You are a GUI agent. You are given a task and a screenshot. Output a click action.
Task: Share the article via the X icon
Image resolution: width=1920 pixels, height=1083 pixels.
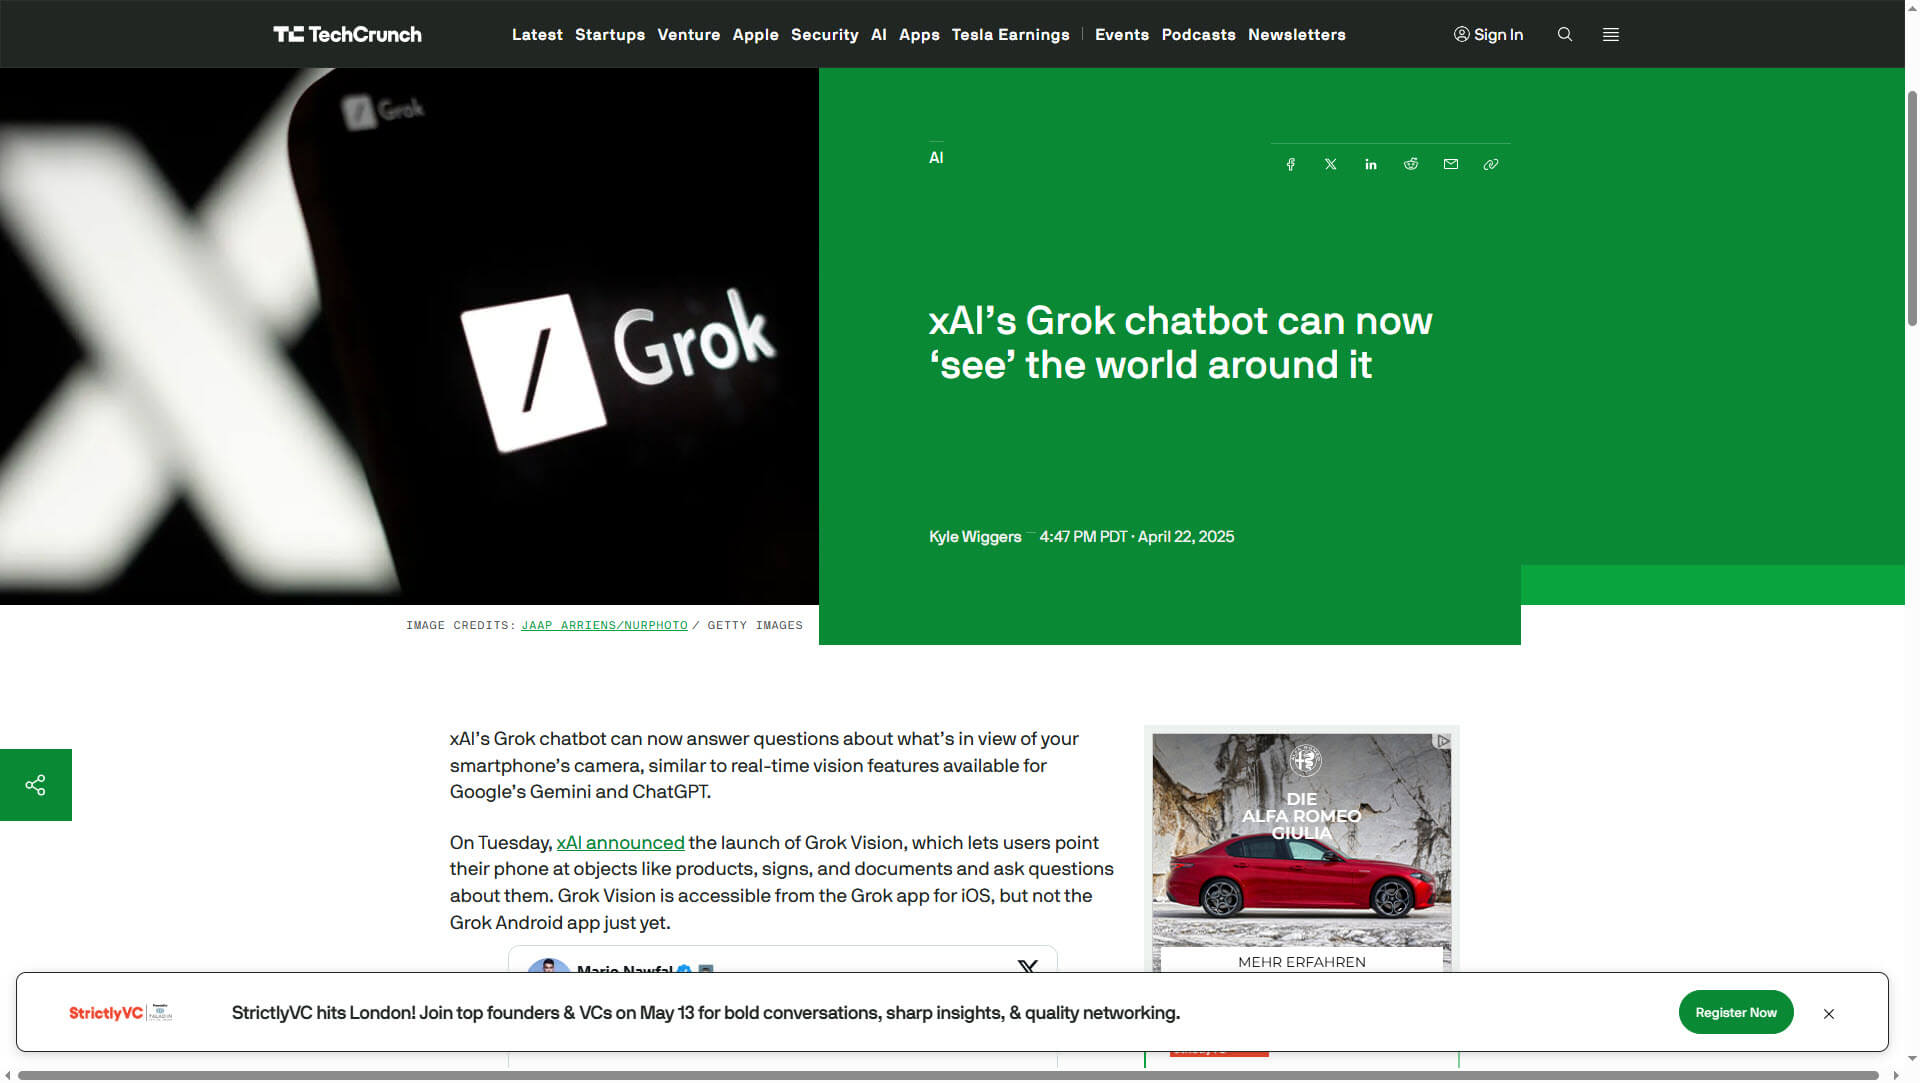(x=1330, y=164)
